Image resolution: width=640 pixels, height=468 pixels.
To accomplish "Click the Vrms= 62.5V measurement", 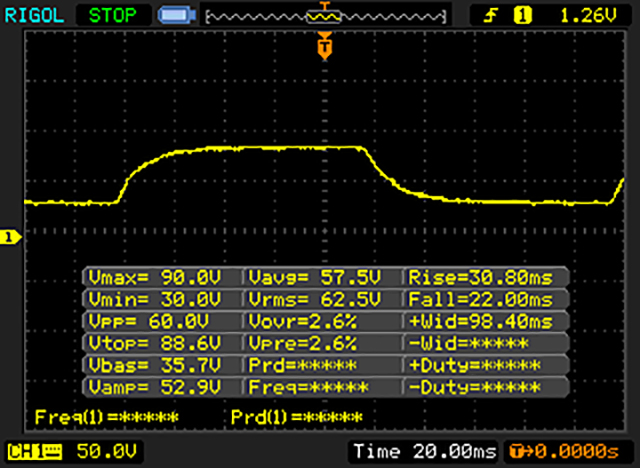I will coord(315,300).
